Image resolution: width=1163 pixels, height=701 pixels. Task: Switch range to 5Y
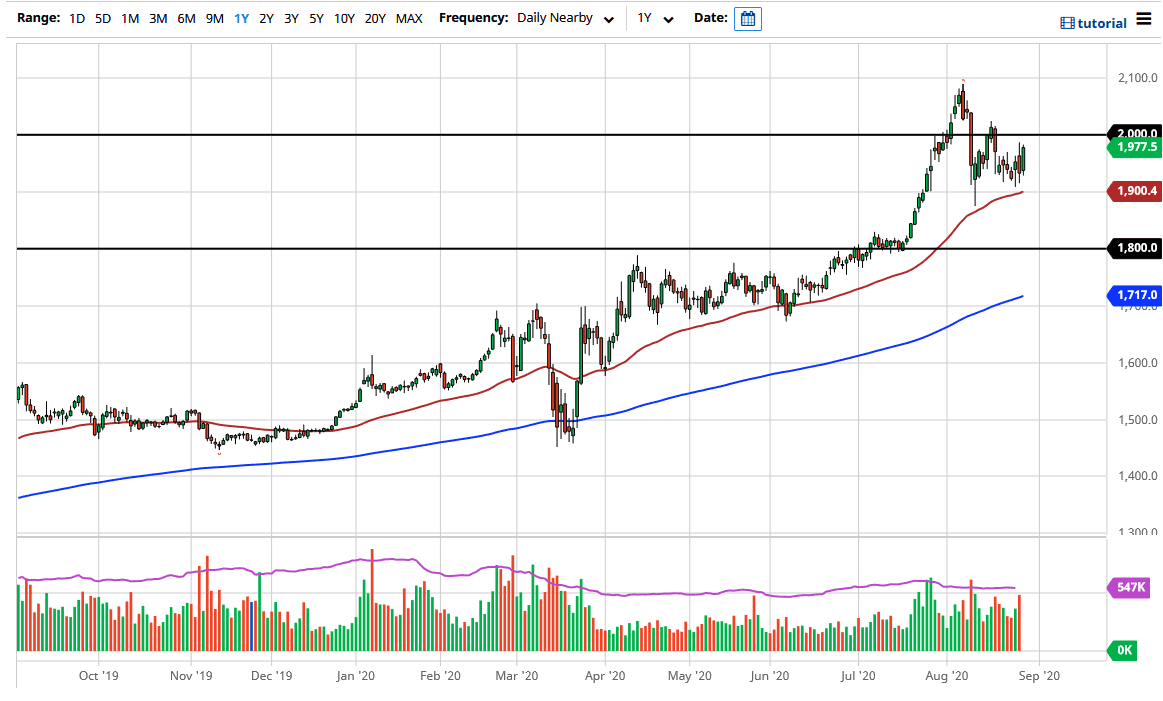click(316, 19)
